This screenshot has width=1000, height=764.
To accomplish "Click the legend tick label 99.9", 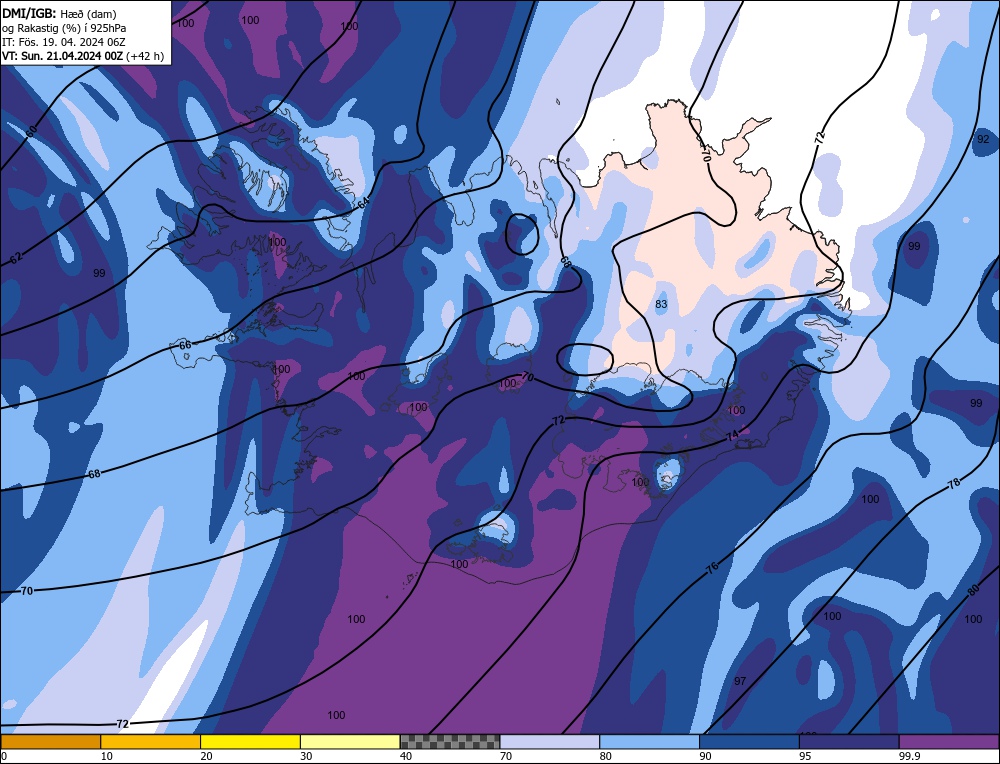I will pyautogui.click(x=907, y=756).
